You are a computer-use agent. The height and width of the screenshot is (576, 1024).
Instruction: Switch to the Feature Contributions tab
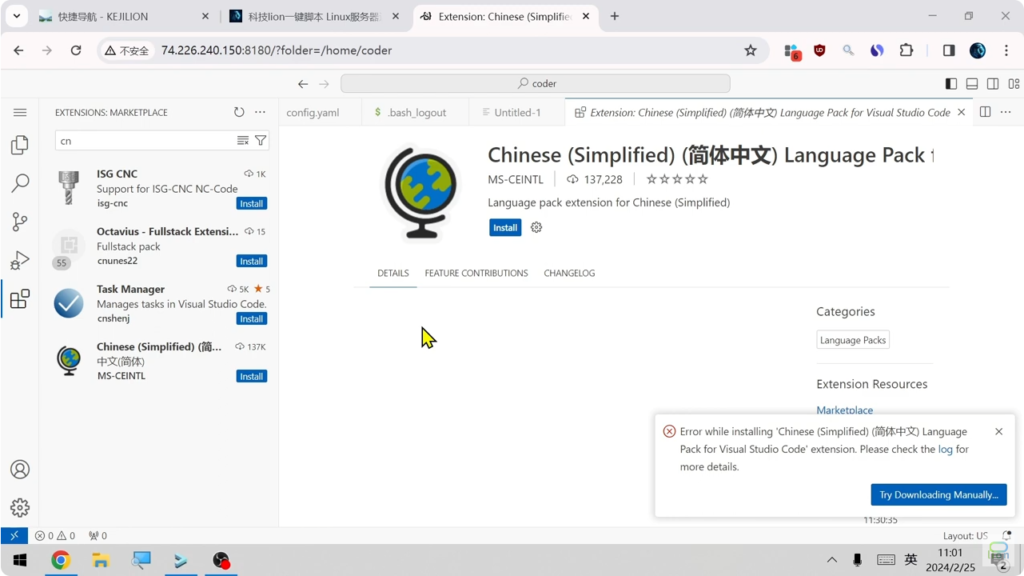[x=476, y=273]
